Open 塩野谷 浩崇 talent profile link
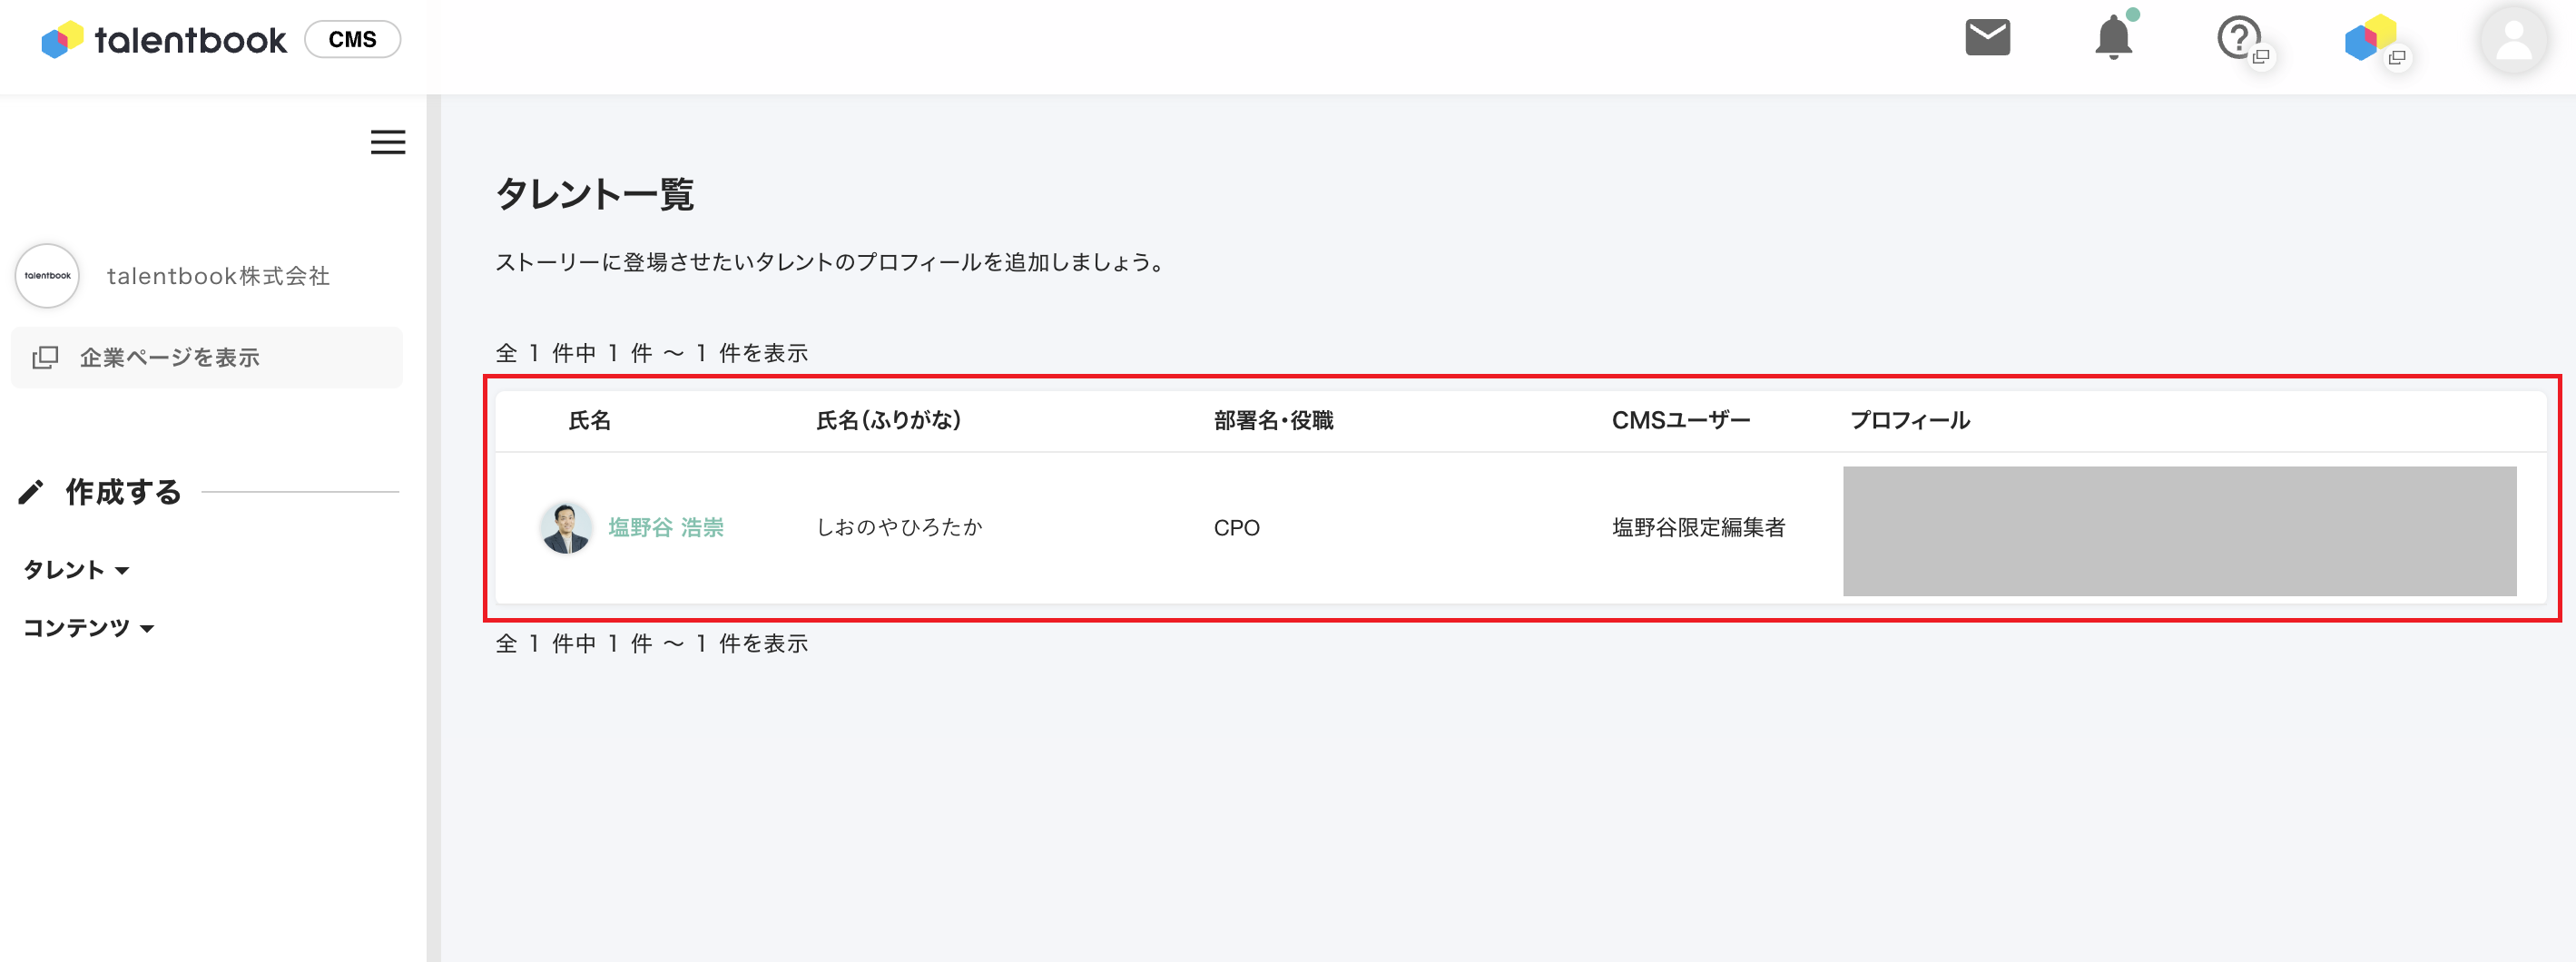Screen dimensions: 2576x962 coord(665,527)
